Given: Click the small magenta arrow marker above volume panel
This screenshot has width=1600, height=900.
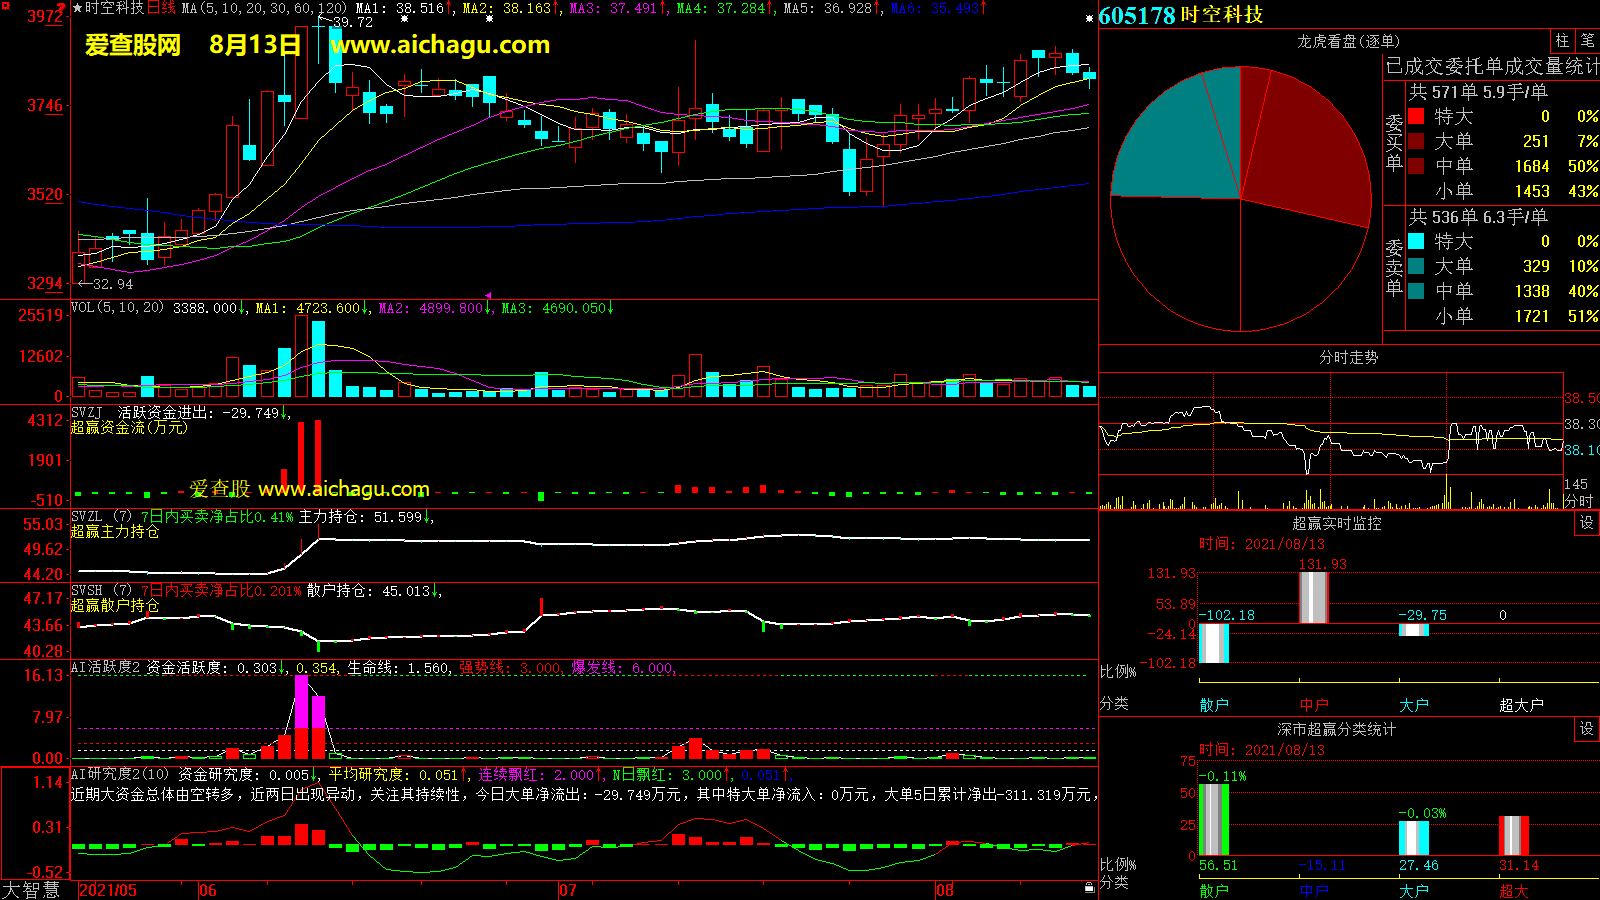Looking at the screenshot, I should point(488,296).
